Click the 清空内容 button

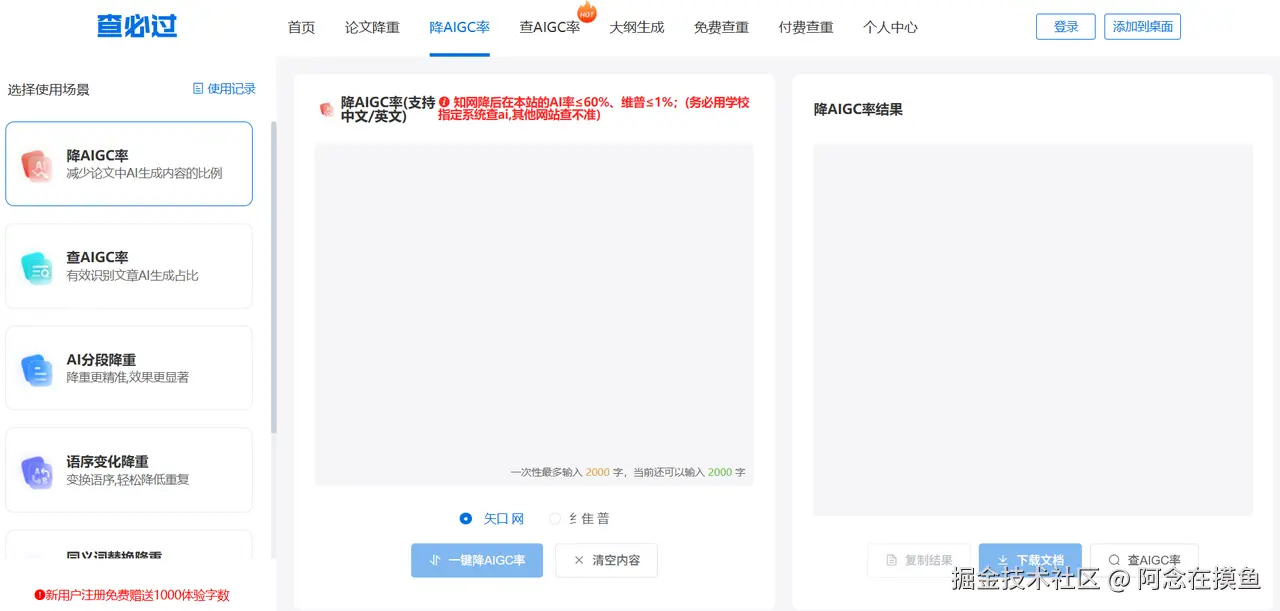click(606, 561)
